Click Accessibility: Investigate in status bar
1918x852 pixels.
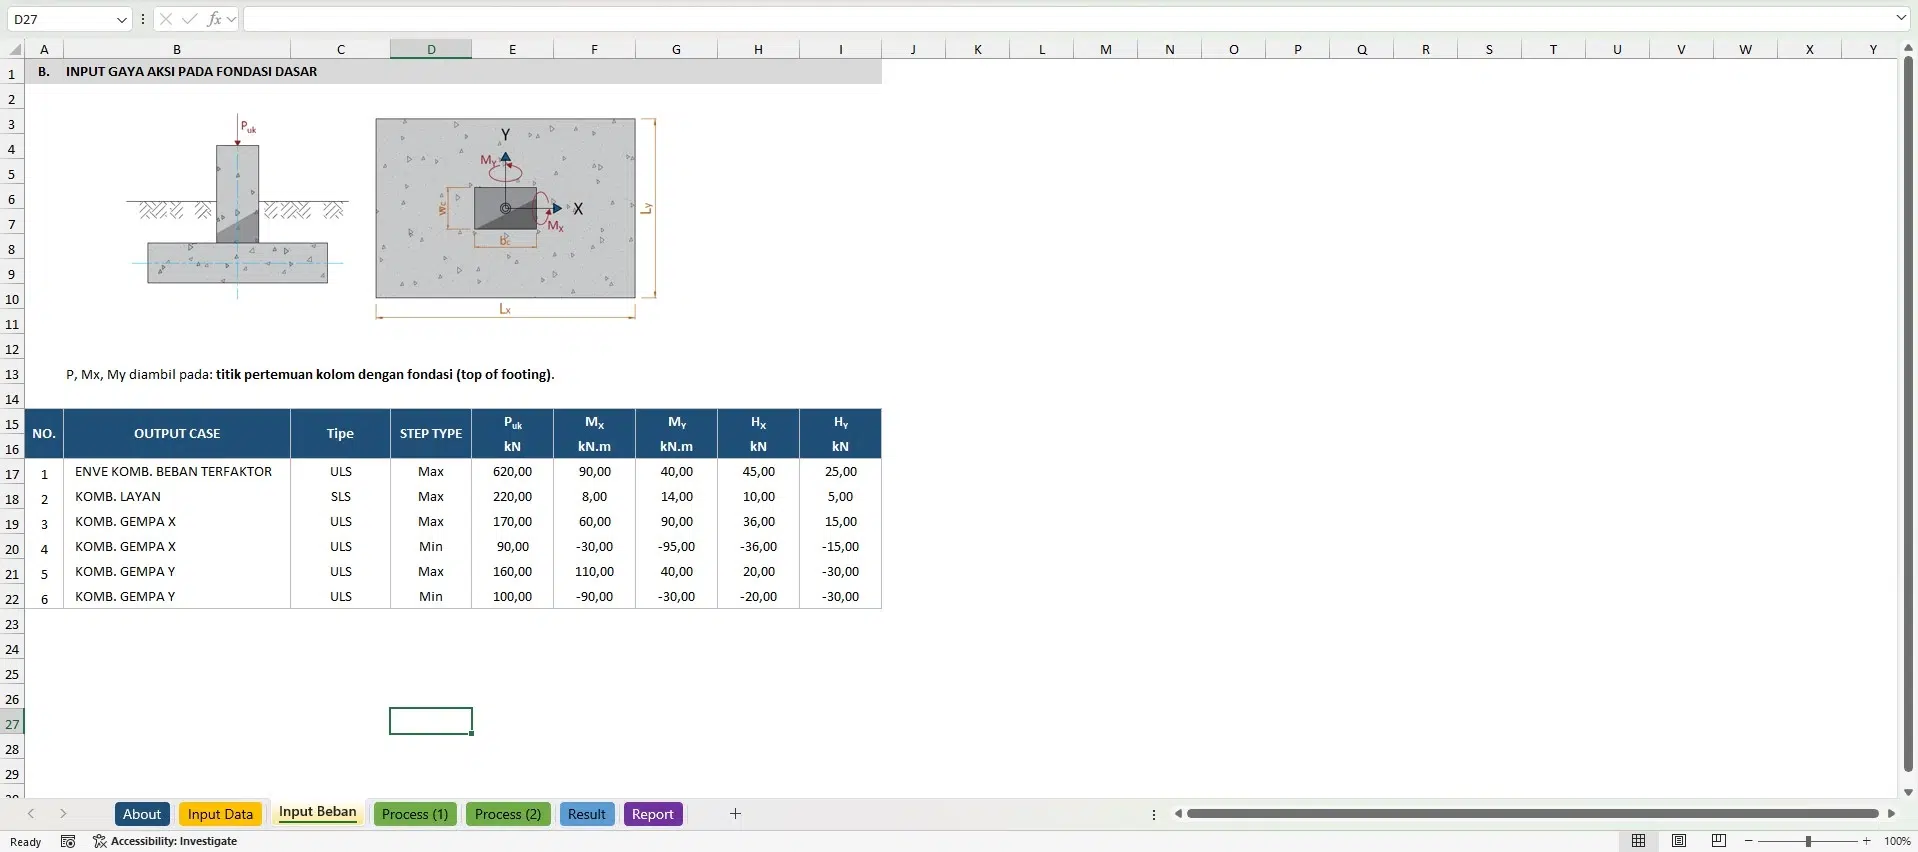(x=165, y=841)
